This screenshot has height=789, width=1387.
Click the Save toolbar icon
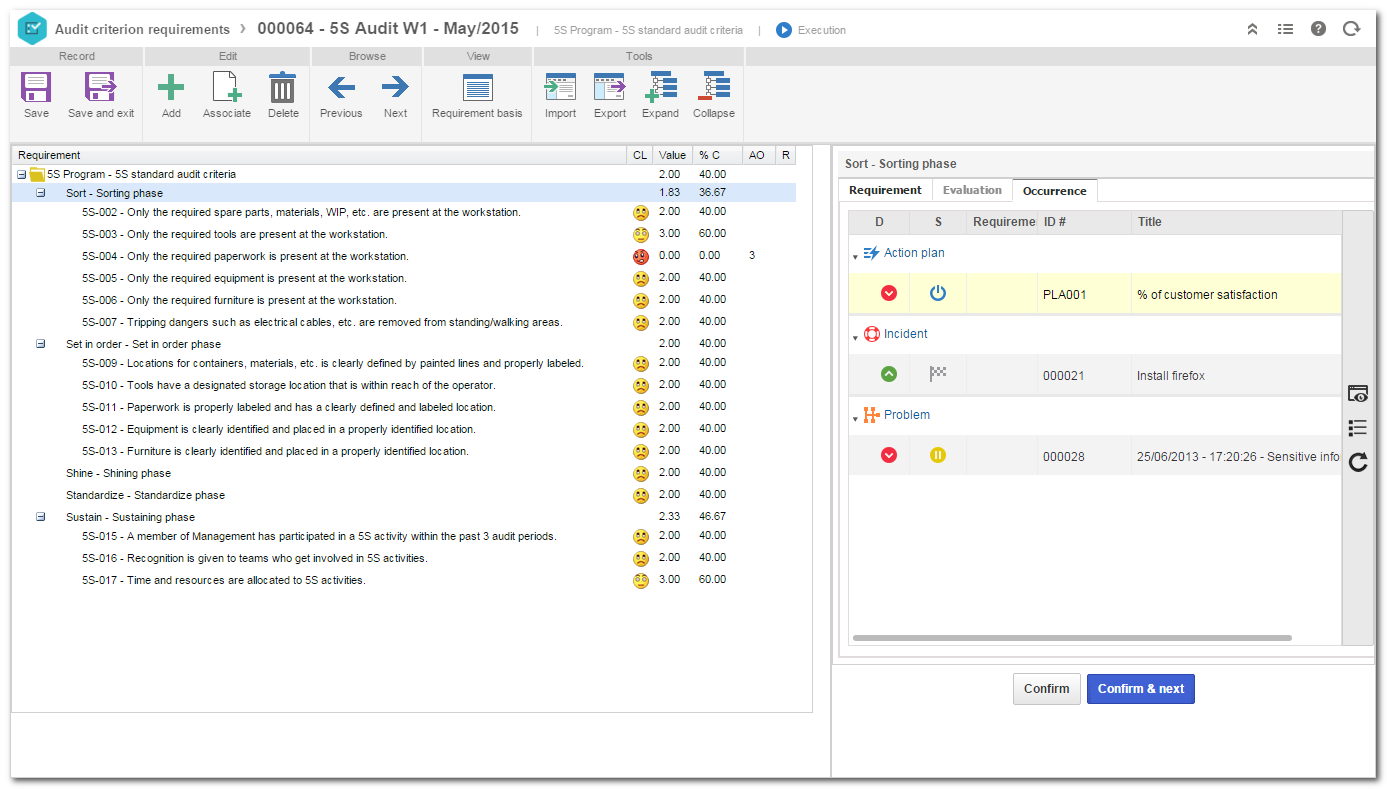click(36, 88)
